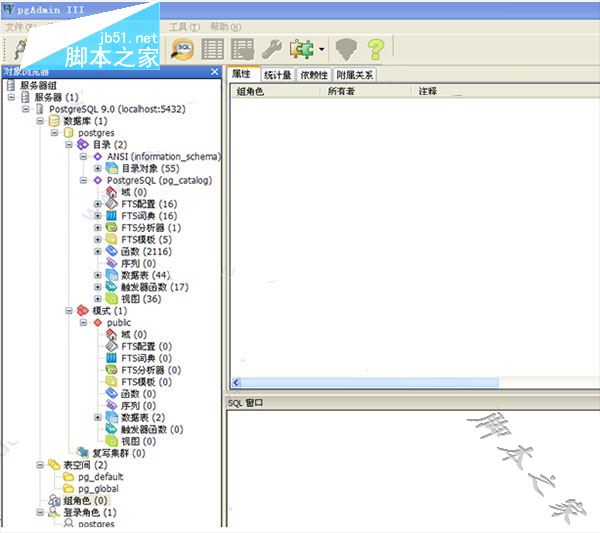
Task: Open the 帮助 menu
Action: point(226,27)
